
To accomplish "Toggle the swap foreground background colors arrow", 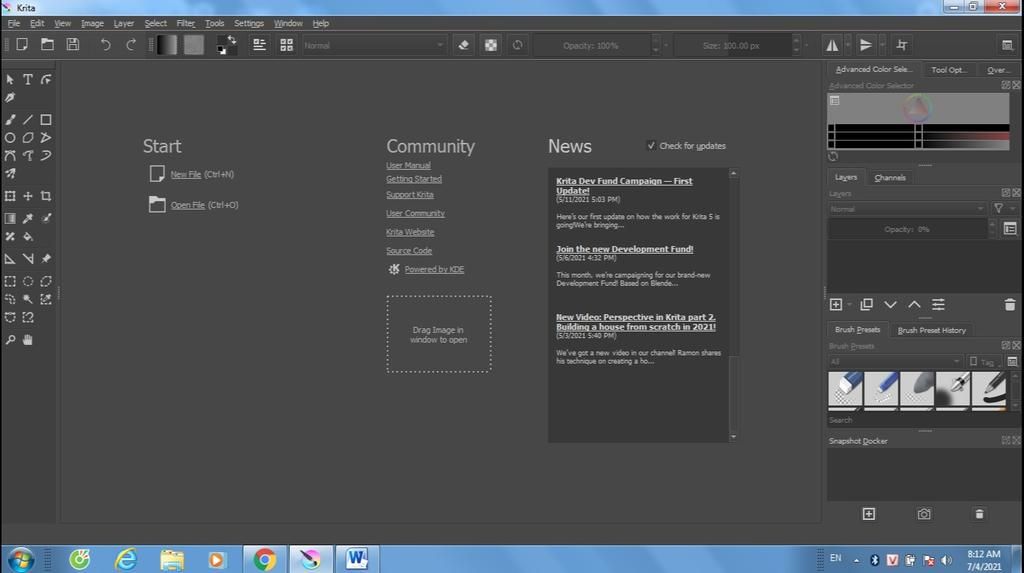I will [x=231, y=40].
